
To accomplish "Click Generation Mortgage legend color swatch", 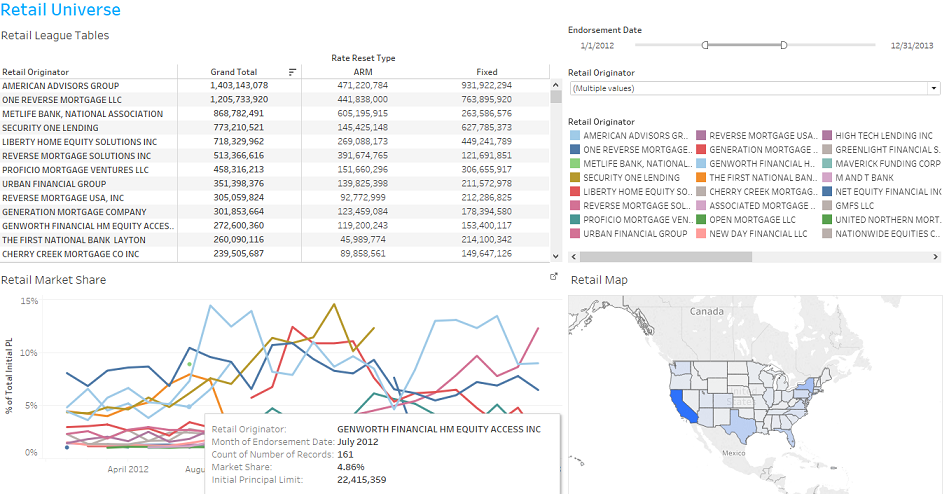I will [701, 150].
